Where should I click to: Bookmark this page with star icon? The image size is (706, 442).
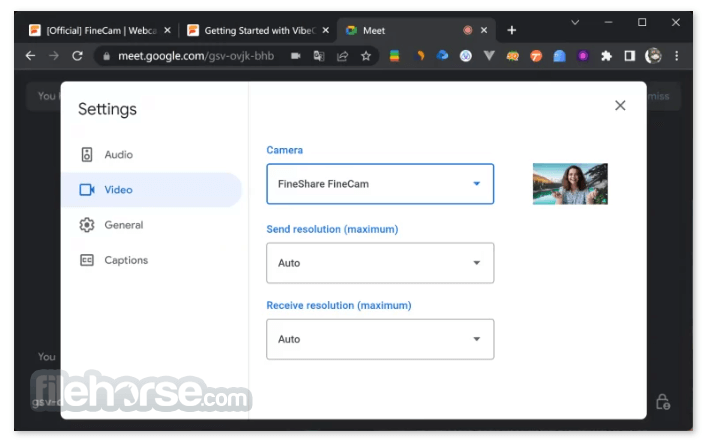(x=366, y=56)
